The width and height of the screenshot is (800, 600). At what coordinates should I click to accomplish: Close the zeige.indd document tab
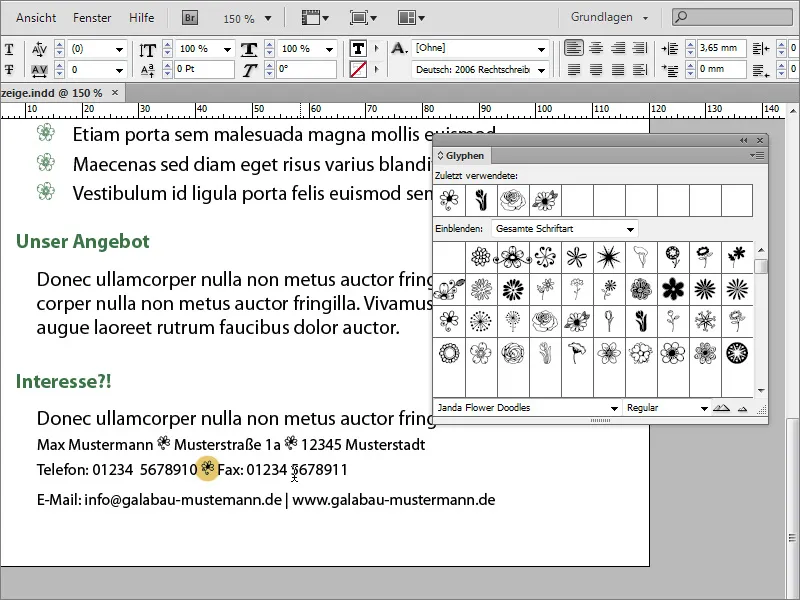click(115, 92)
